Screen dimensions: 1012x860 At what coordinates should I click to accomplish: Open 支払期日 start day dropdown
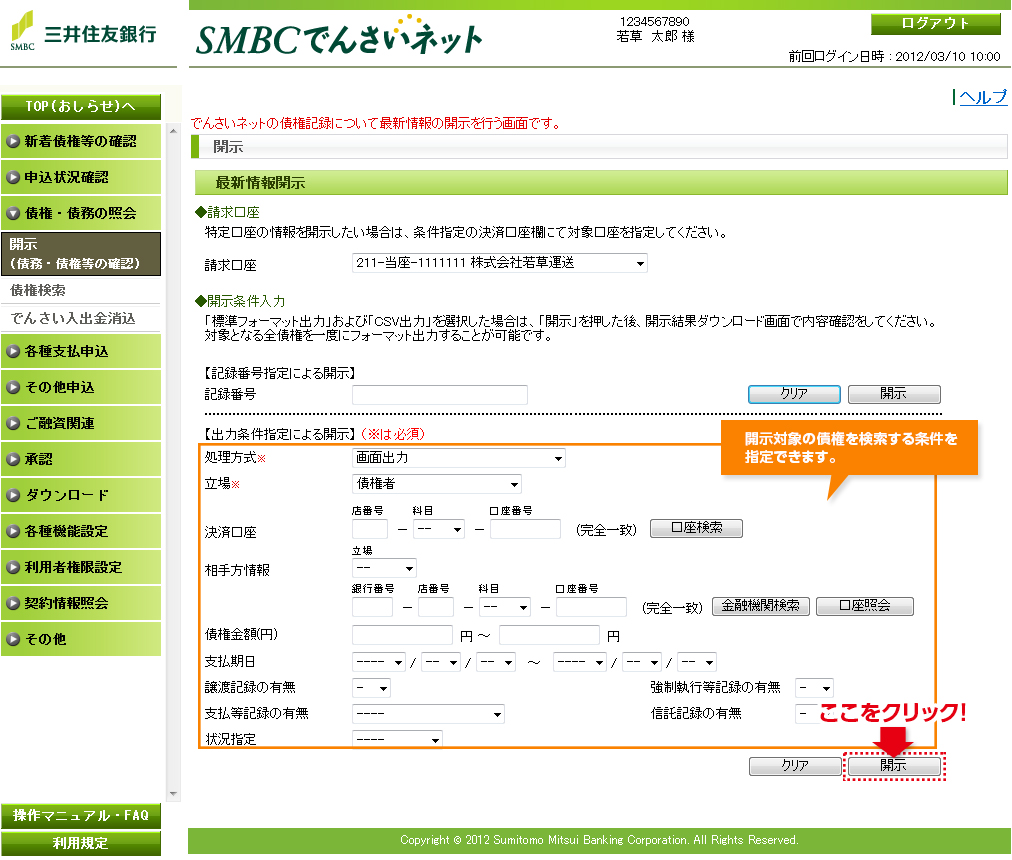[496, 662]
